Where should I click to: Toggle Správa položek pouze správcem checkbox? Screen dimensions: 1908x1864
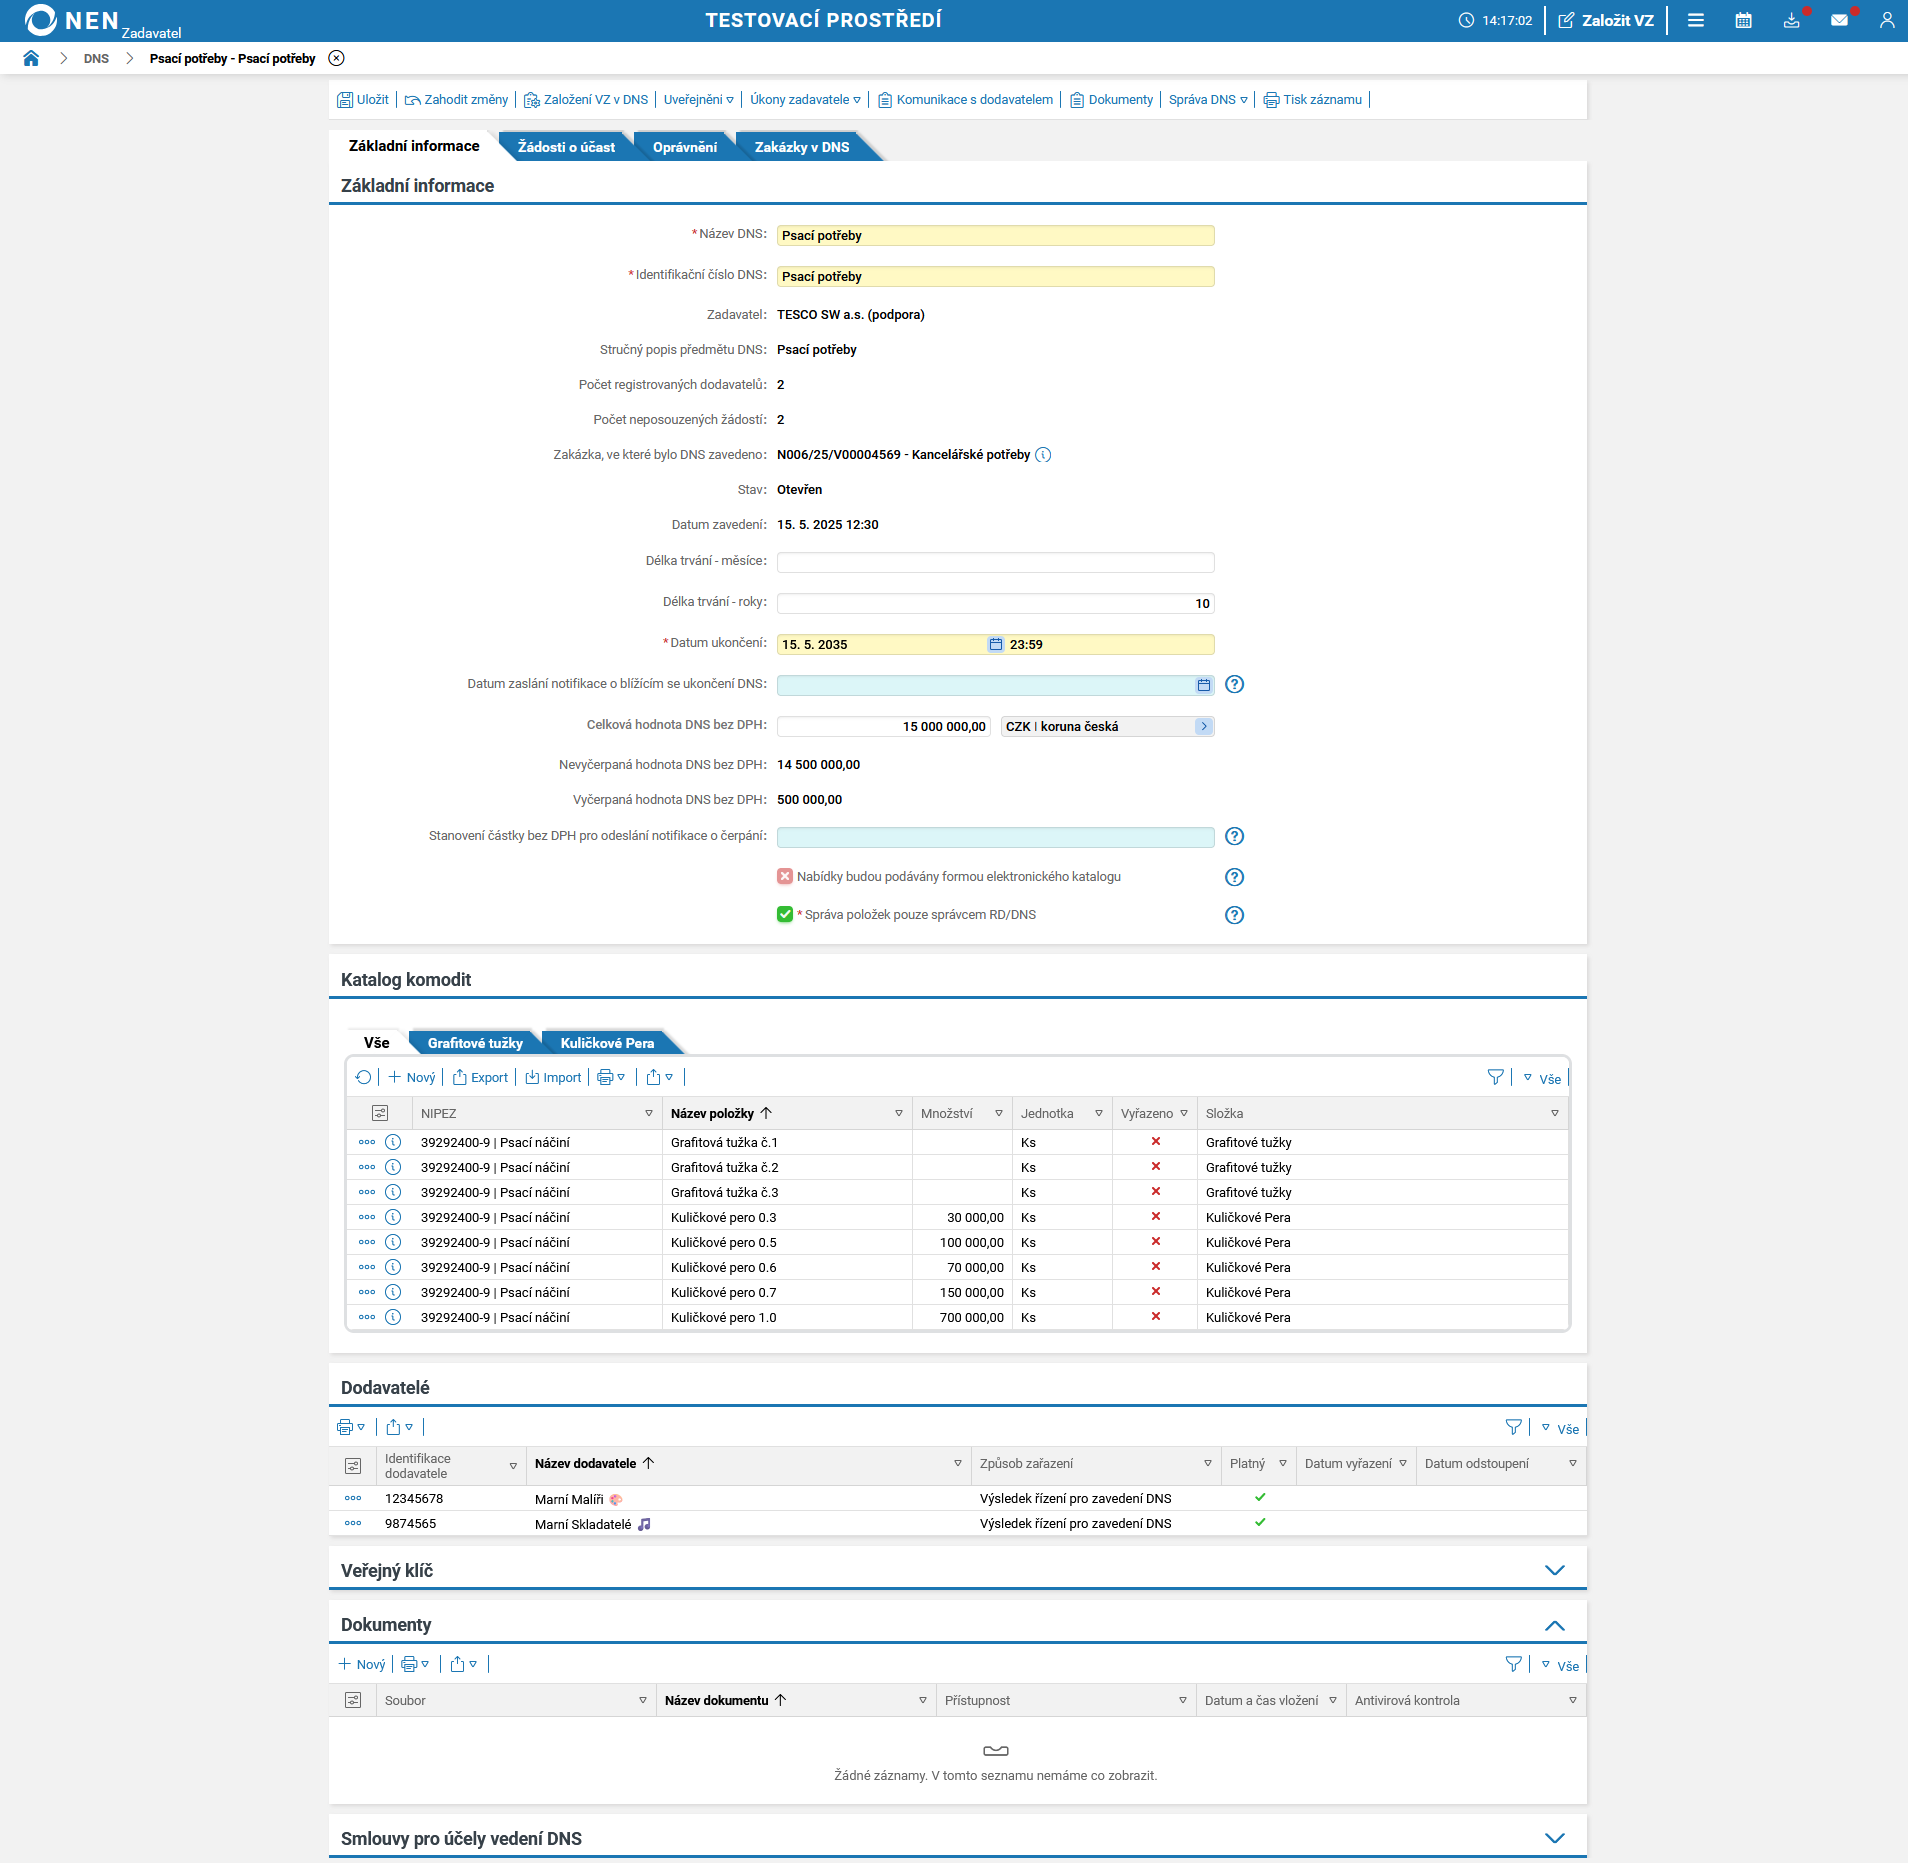click(x=785, y=915)
